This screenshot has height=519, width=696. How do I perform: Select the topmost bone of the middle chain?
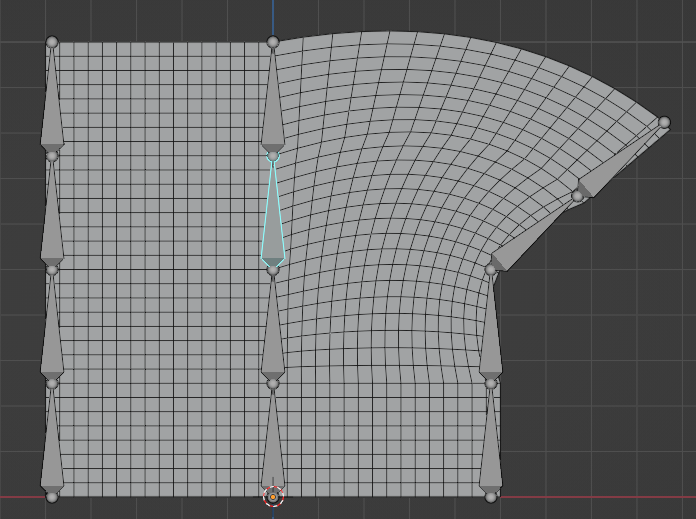coord(273,110)
